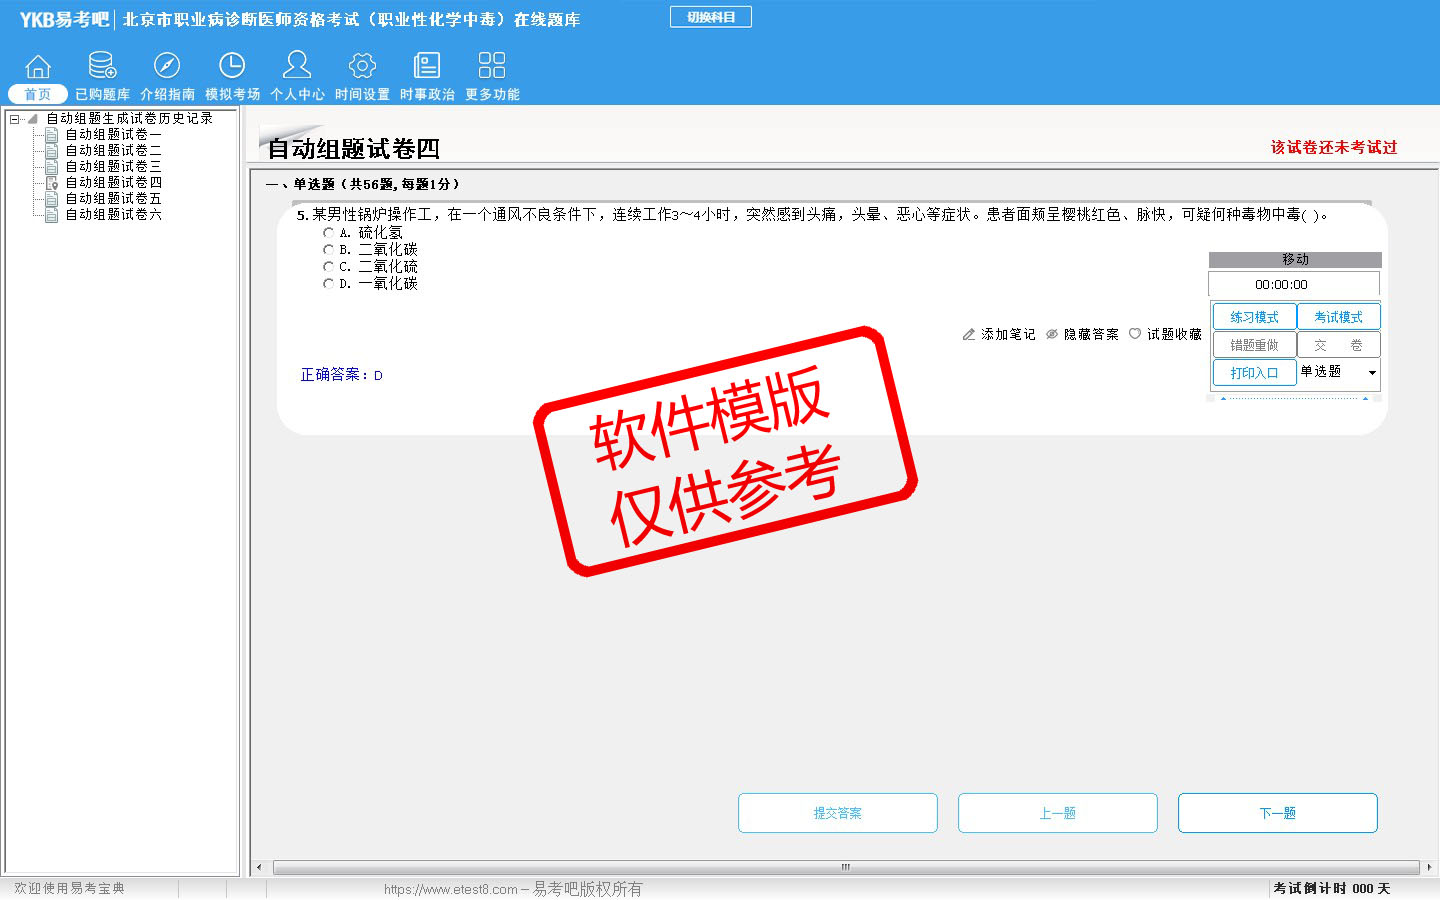Select document icon of 自动组题试卷六
This screenshot has height=900, width=1440.
click(x=52, y=214)
